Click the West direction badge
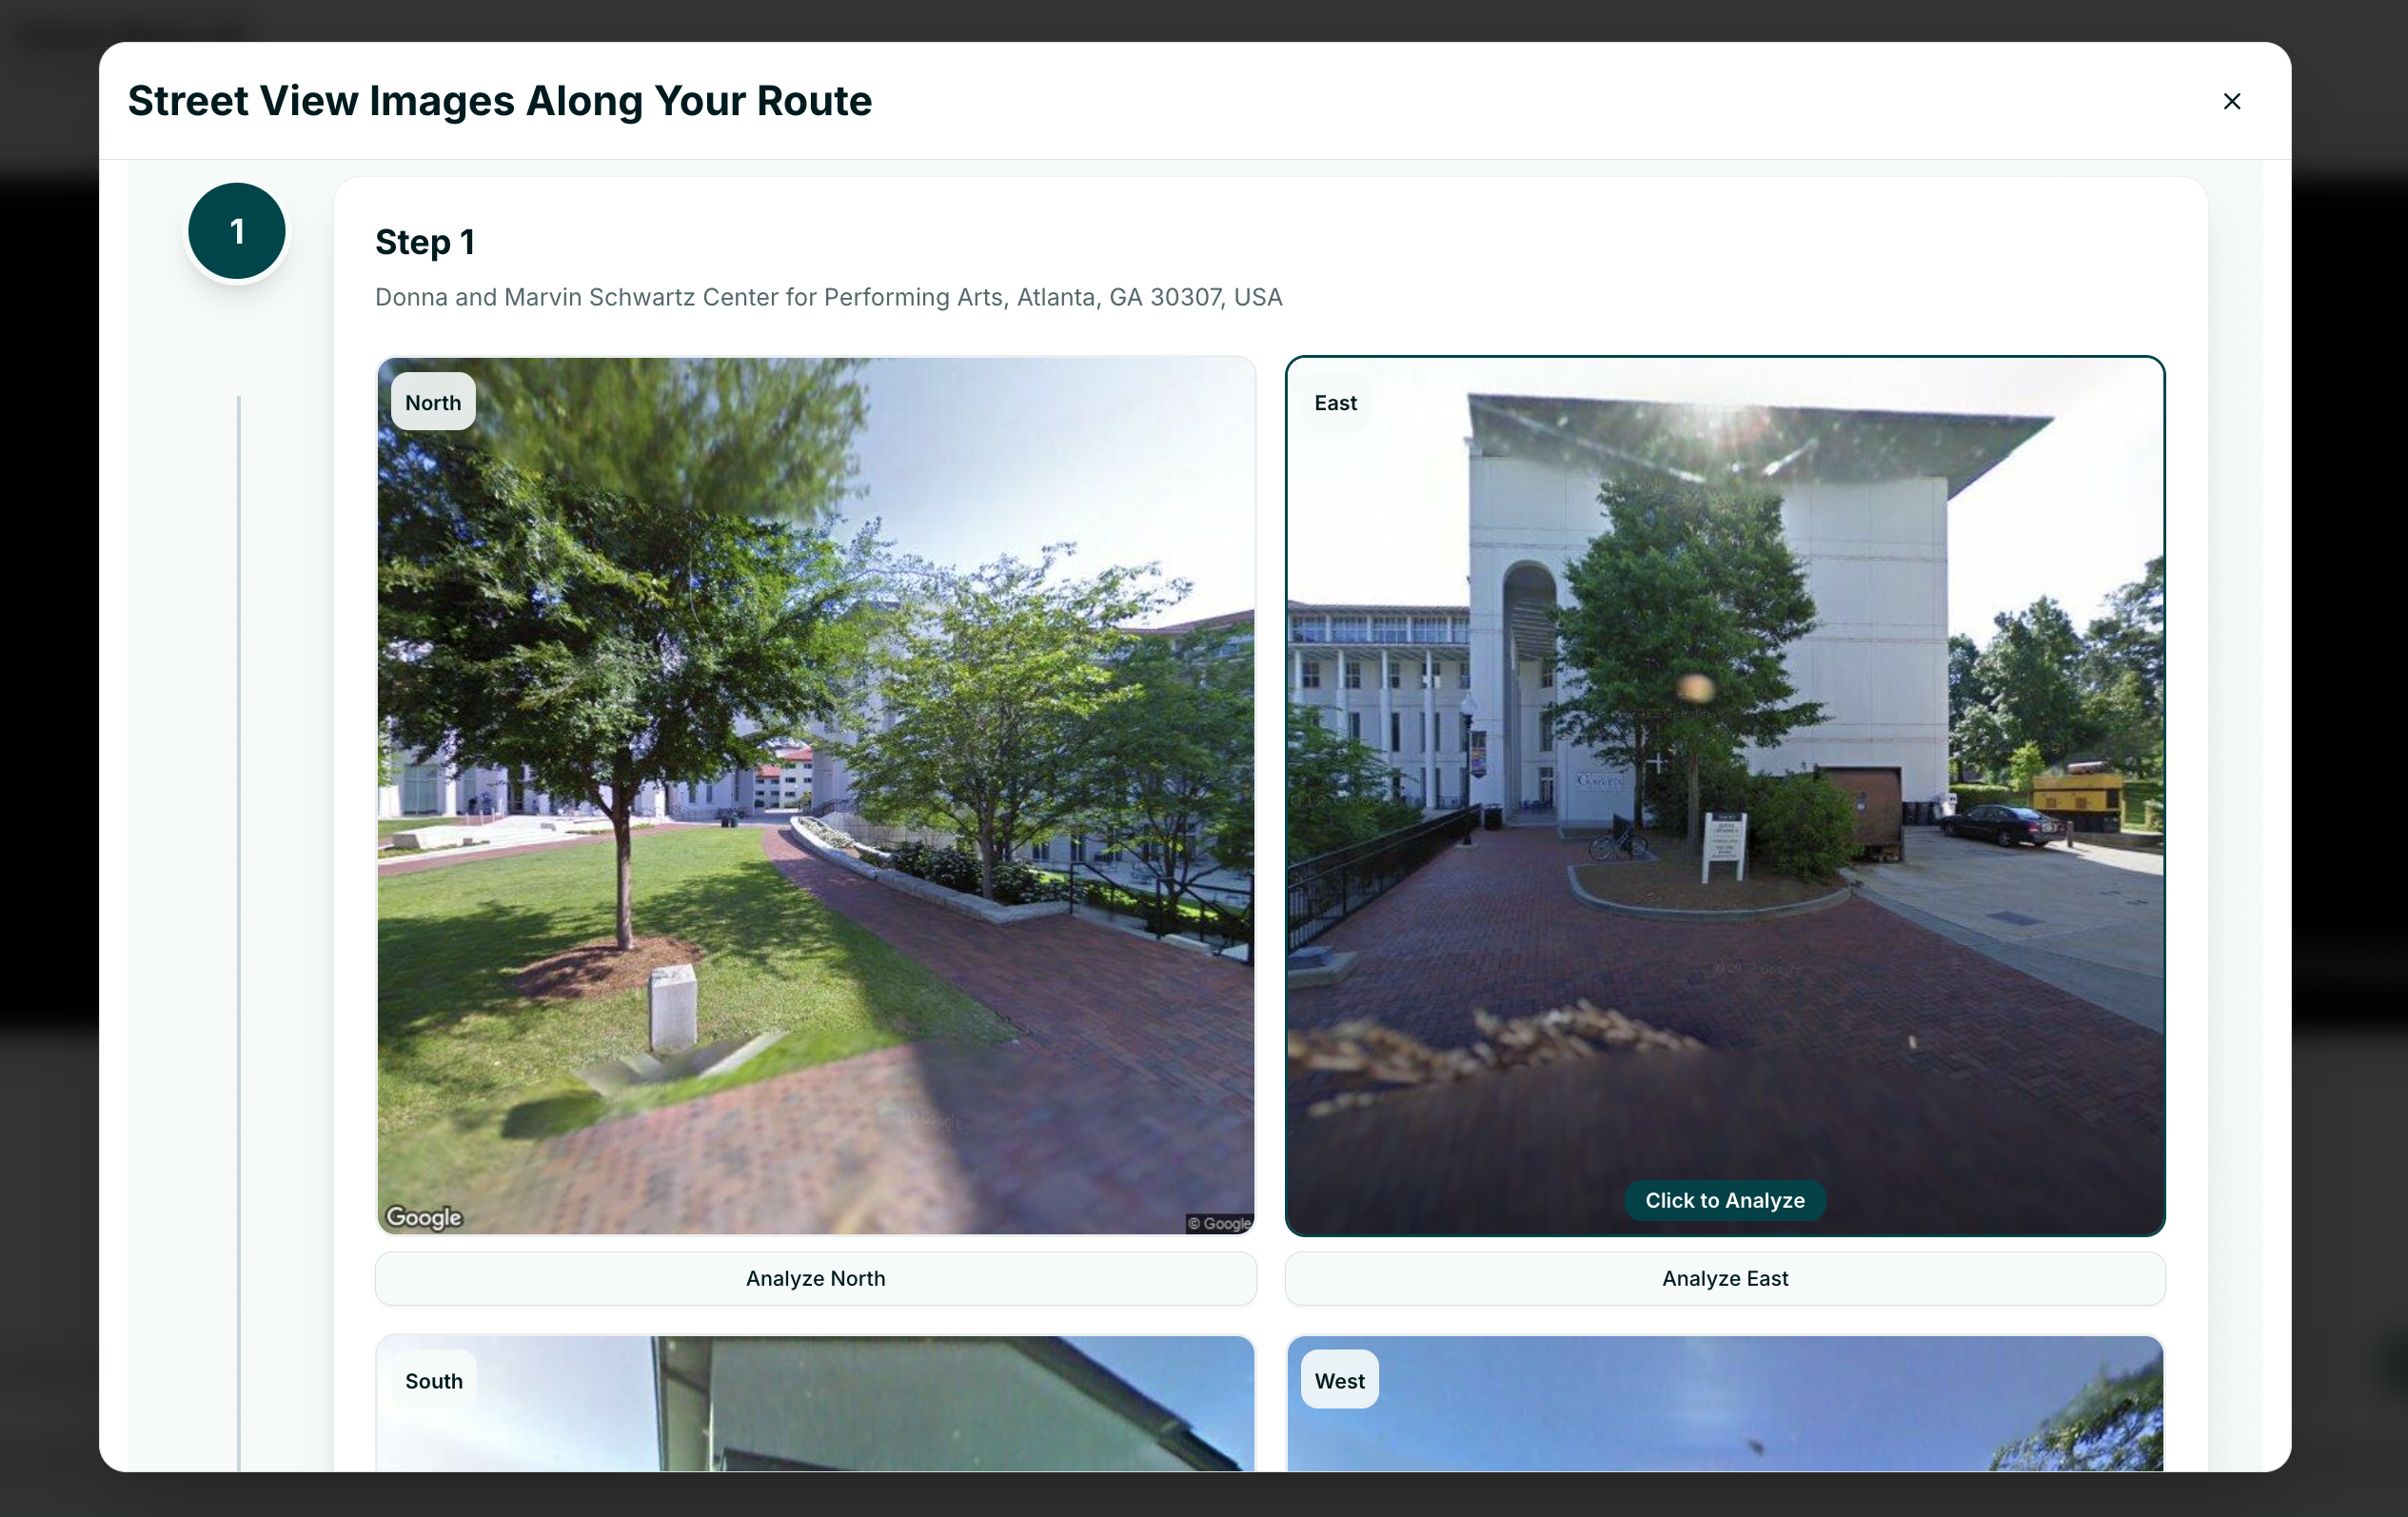 (x=1339, y=1380)
